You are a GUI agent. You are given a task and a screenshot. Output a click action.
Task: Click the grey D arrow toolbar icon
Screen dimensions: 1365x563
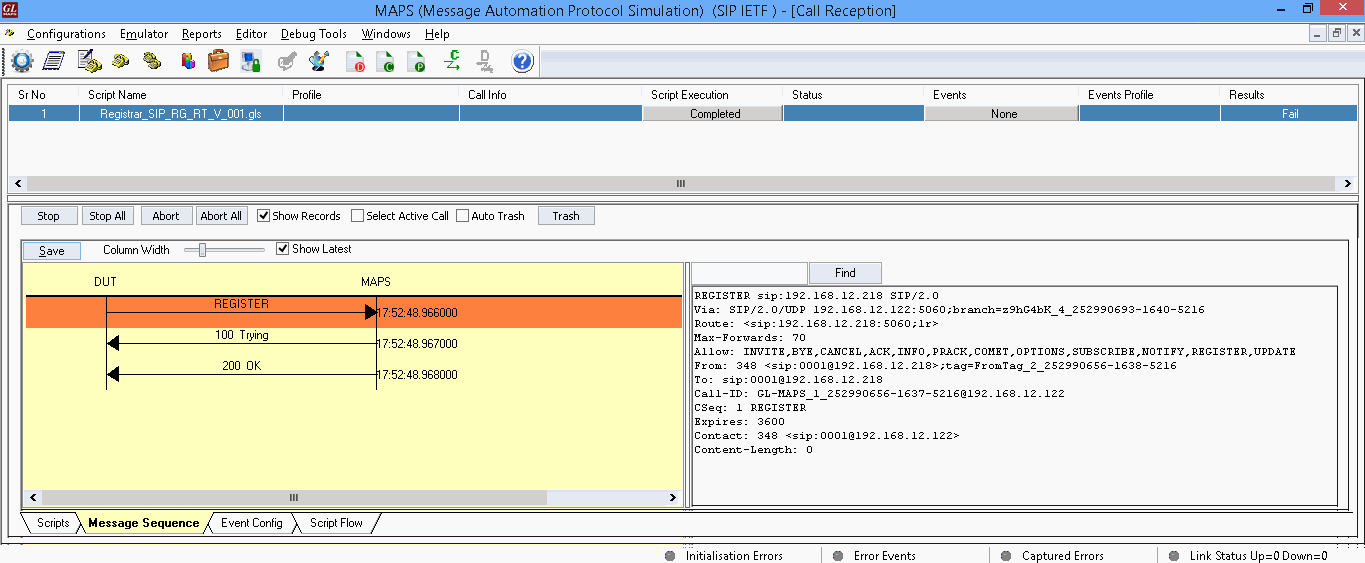coord(485,61)
